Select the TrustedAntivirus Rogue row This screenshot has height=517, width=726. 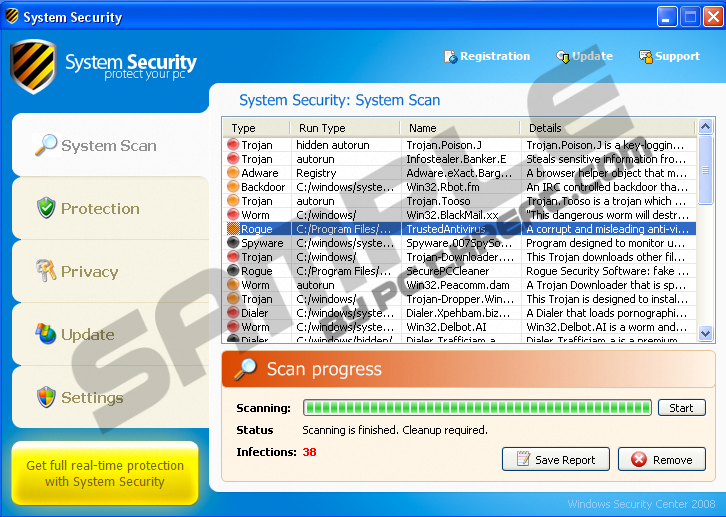[460, 229]
